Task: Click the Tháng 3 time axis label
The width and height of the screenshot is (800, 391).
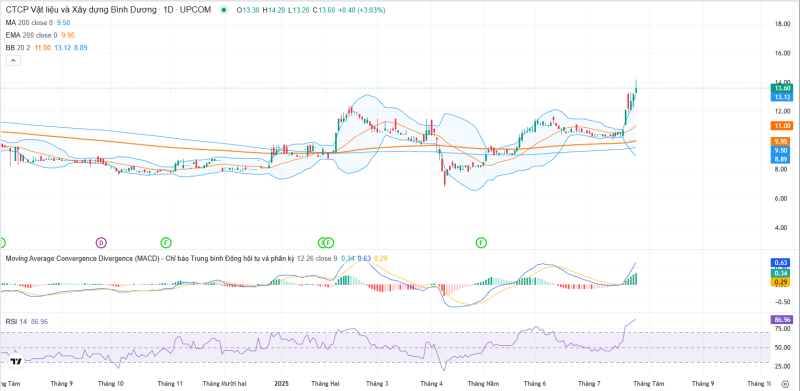Action: tap(377, 383)
